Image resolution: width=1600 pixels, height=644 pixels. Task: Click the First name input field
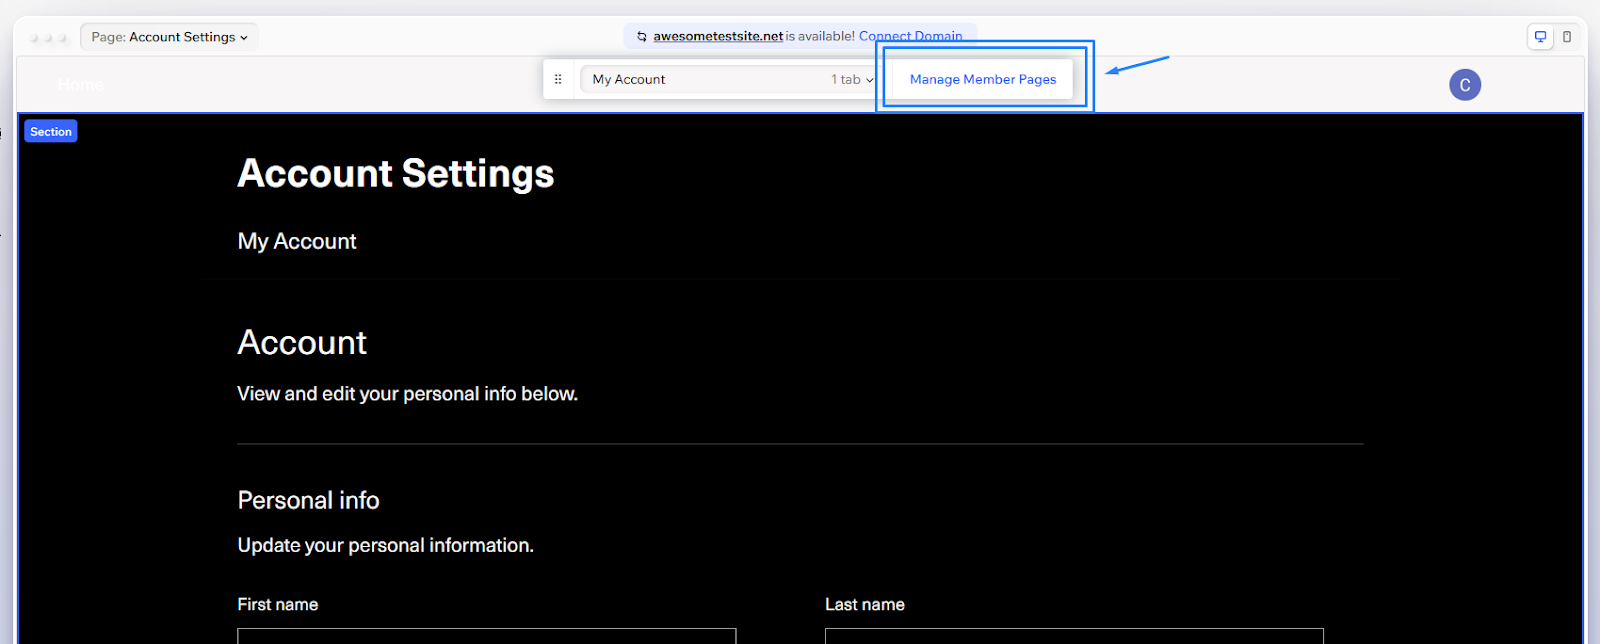pyautogui.click(x=486, y=636)
